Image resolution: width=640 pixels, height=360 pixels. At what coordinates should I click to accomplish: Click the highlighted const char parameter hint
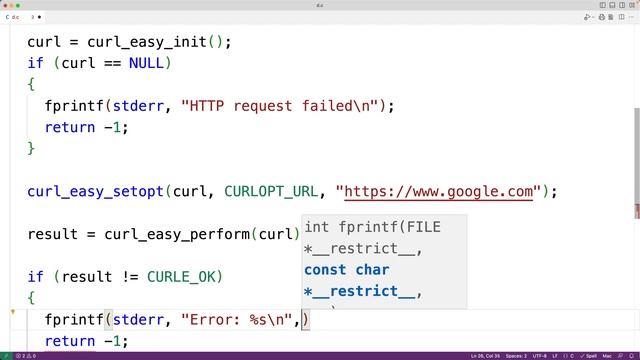point(363,280)
